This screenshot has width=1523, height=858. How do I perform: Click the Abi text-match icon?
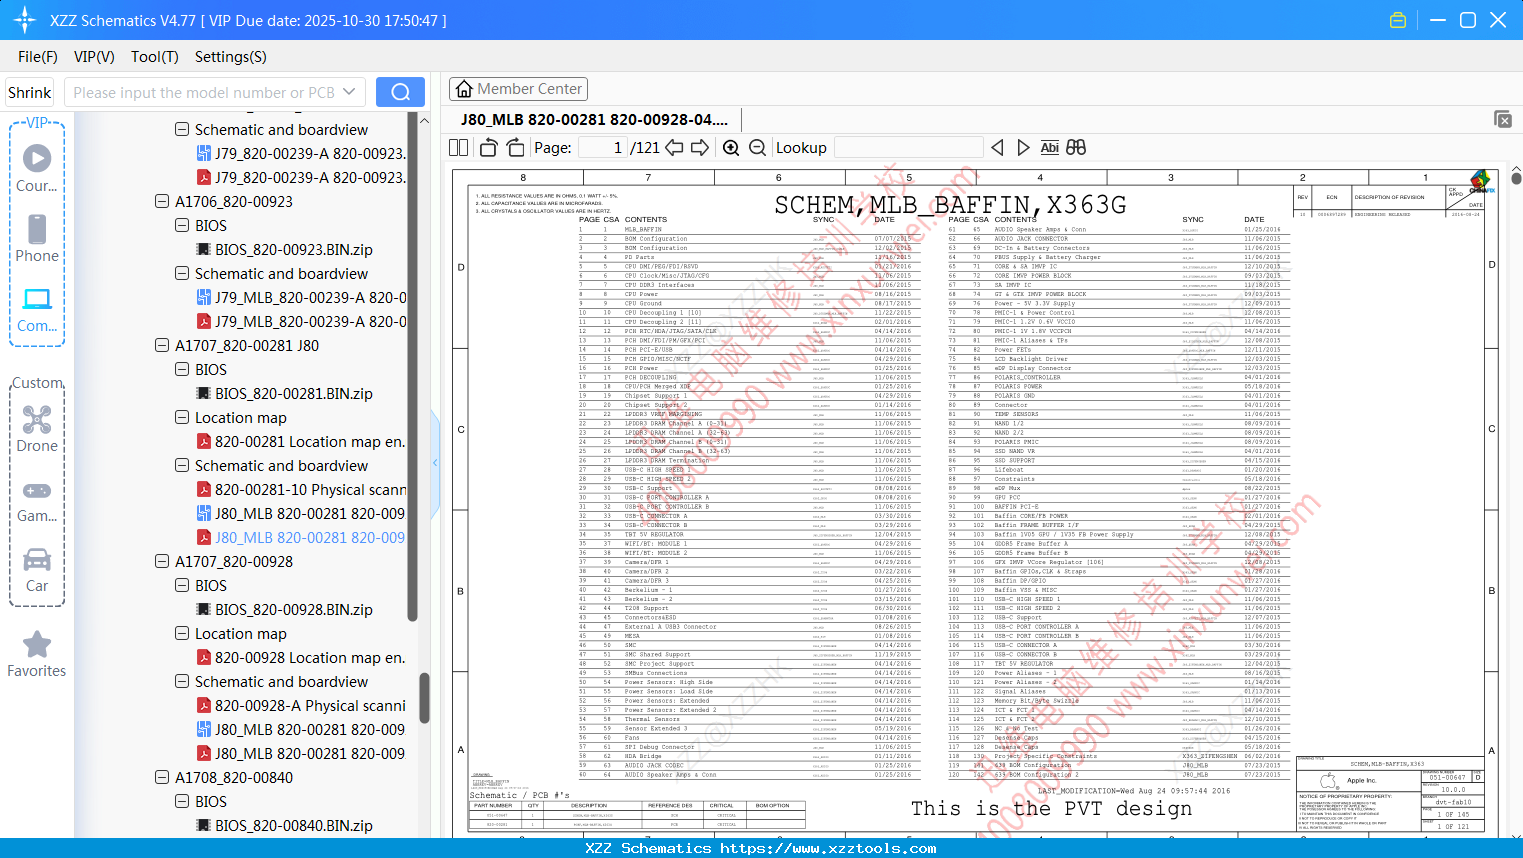click(1049, 148)
